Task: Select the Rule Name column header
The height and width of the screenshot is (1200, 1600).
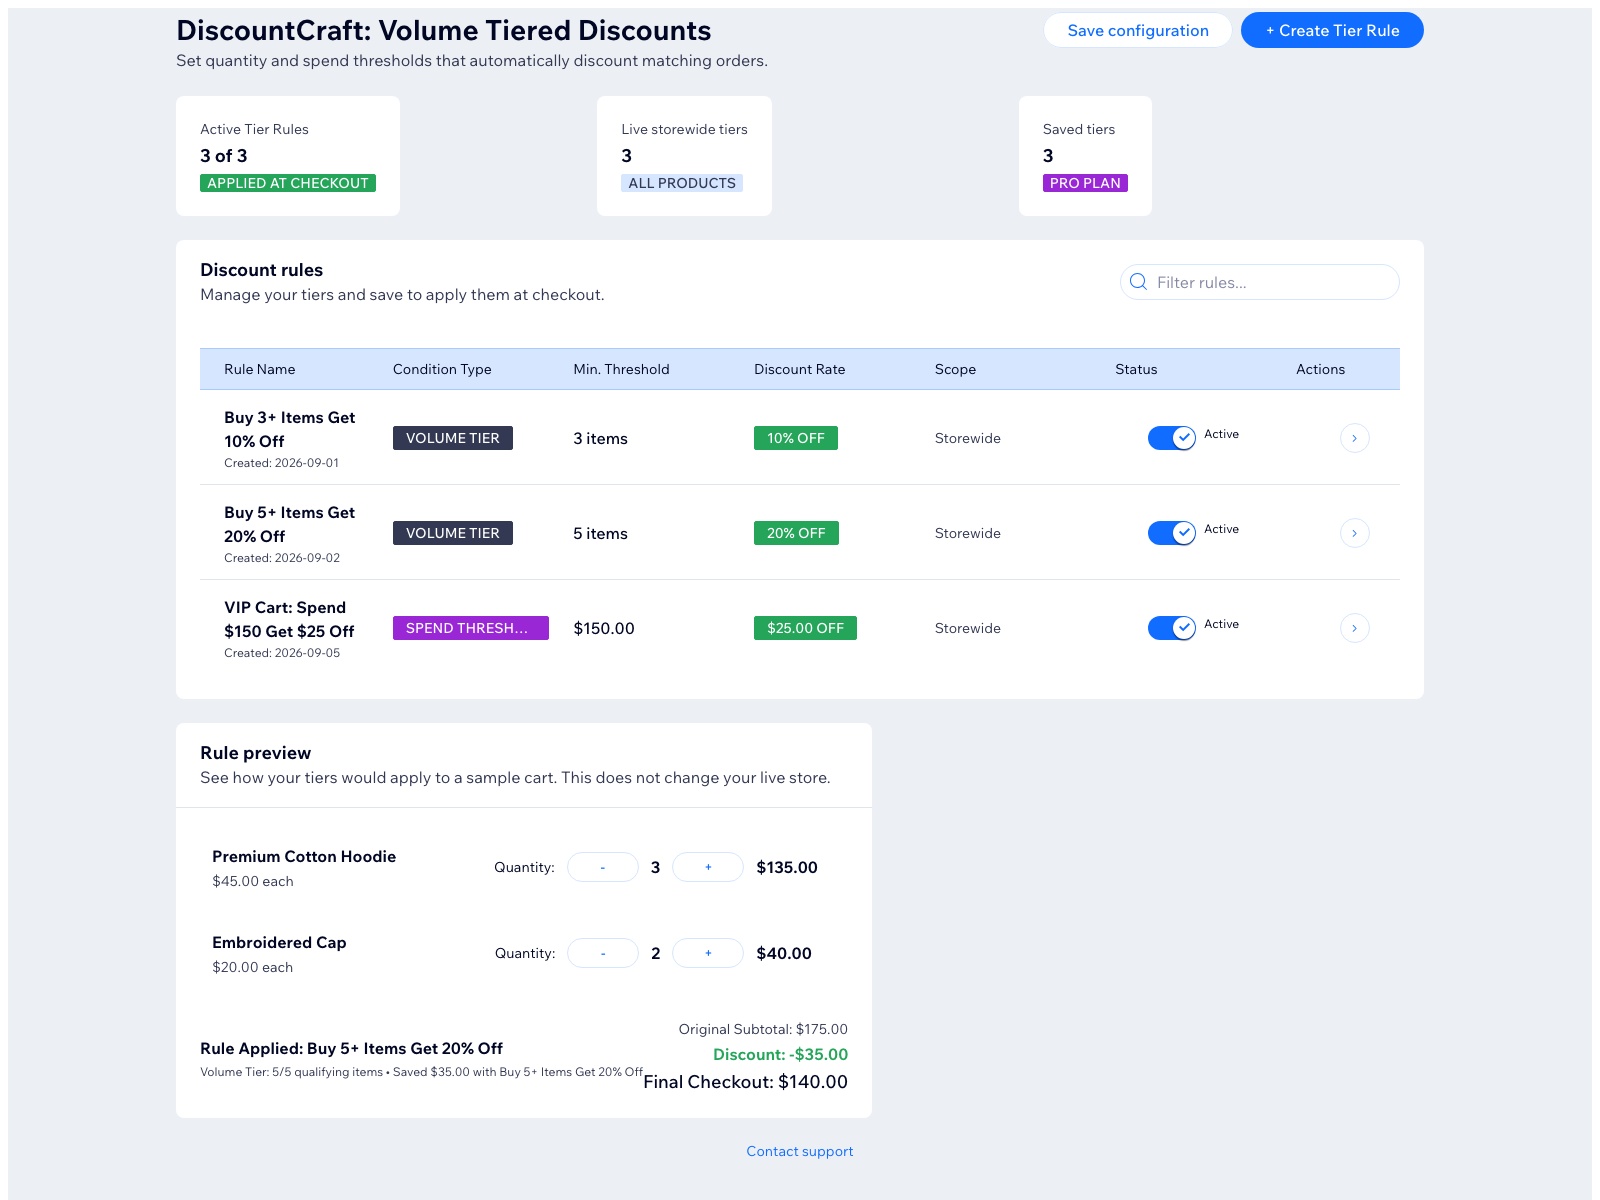Action: (x=260, y=369)
